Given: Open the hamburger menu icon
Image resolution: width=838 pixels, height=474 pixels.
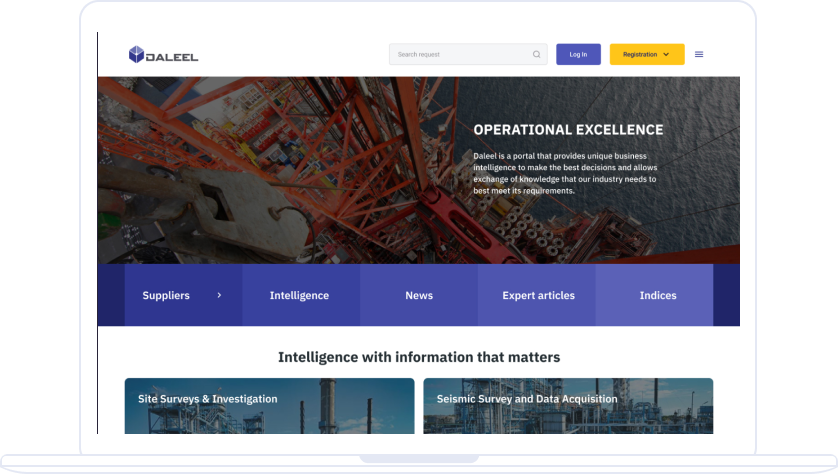Looking at the screenshot, I should tap(699, 55).
